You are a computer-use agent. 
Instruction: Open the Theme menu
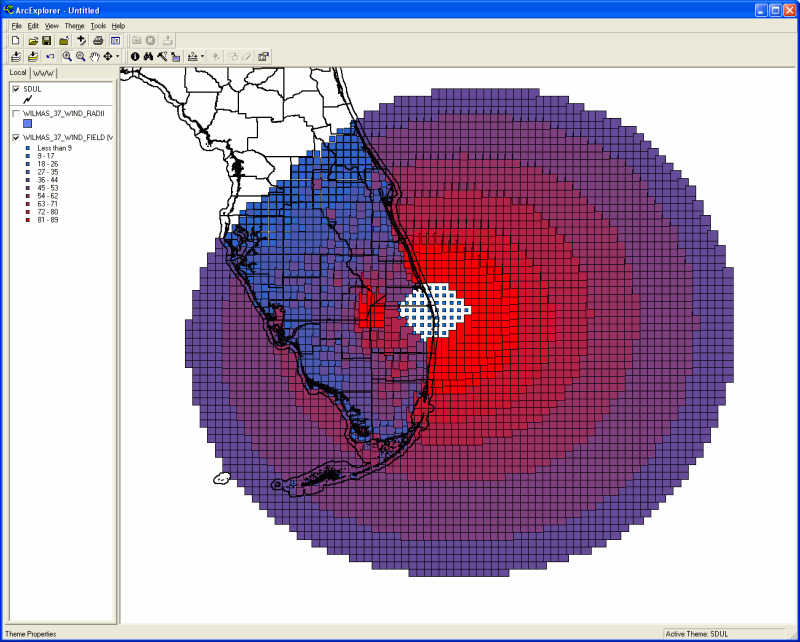[x=74, y=25]
